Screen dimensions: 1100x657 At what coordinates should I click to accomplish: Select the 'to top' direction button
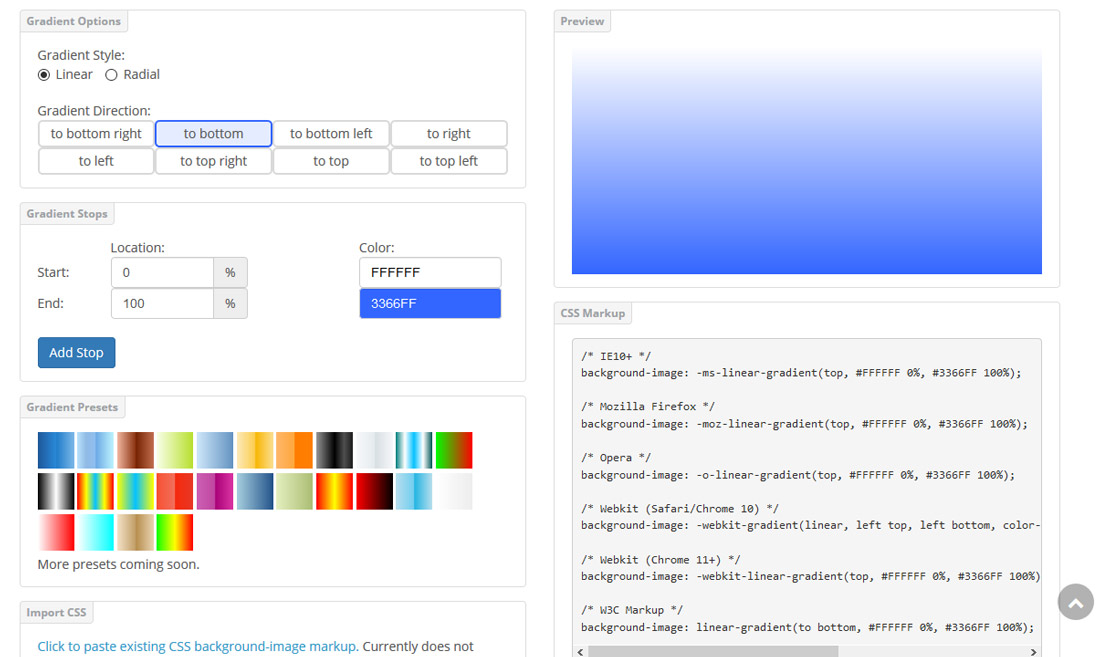[331, 161]
